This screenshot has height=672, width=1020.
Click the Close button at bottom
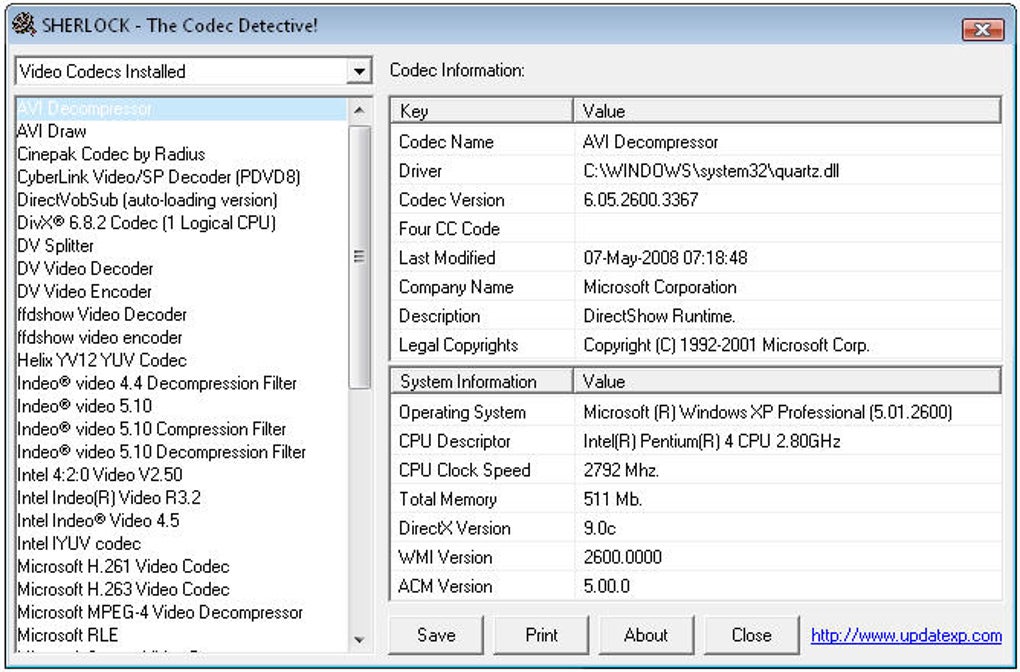[751, 634]
